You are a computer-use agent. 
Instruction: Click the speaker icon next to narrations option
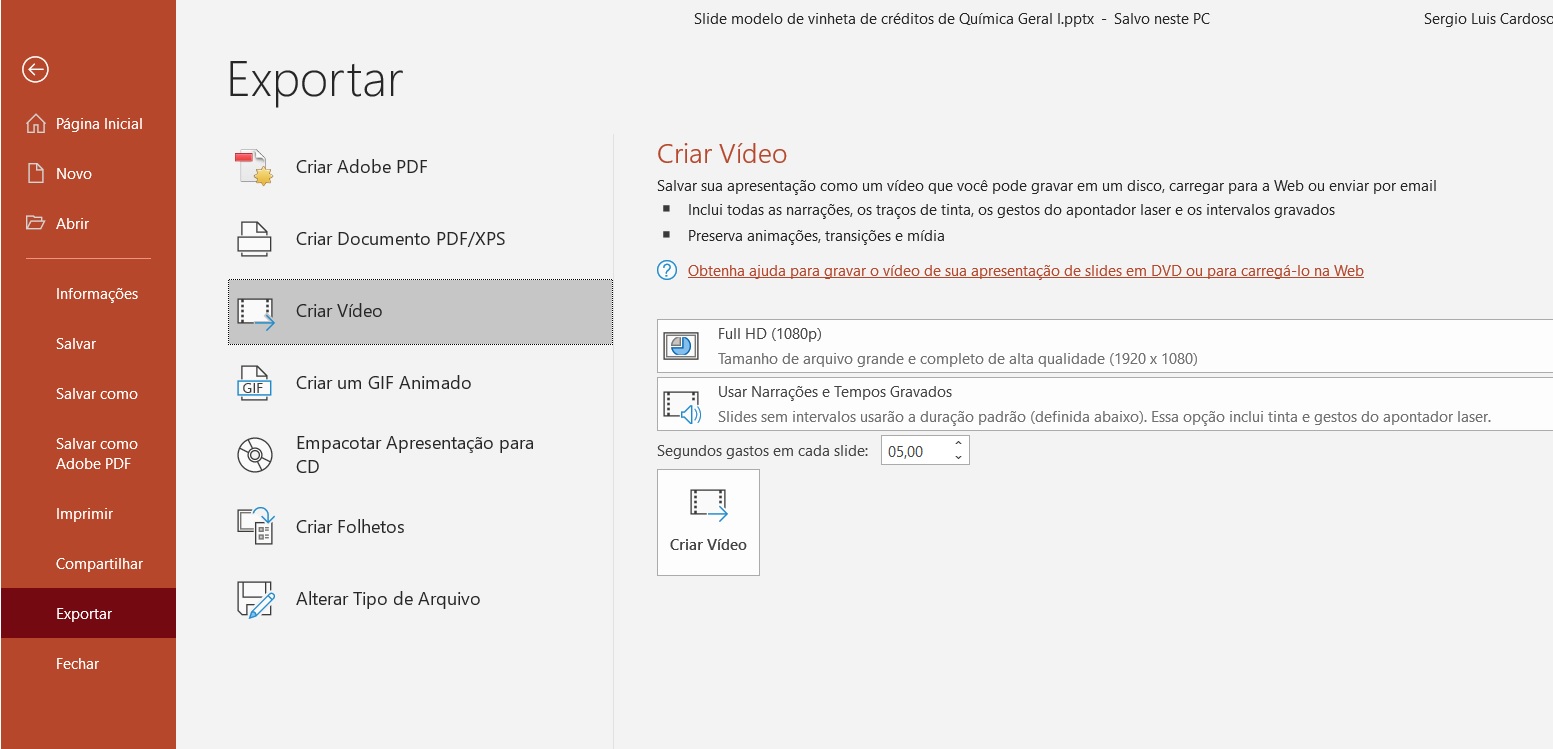coord(681,404)
